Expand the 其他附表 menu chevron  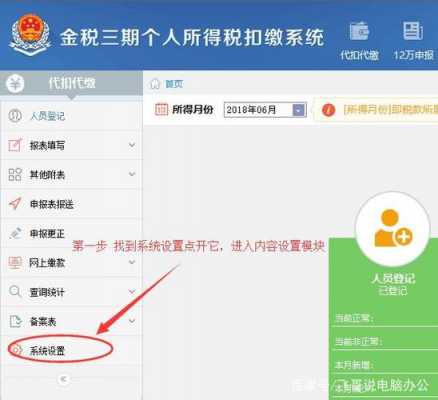click(x=132, y=174)
